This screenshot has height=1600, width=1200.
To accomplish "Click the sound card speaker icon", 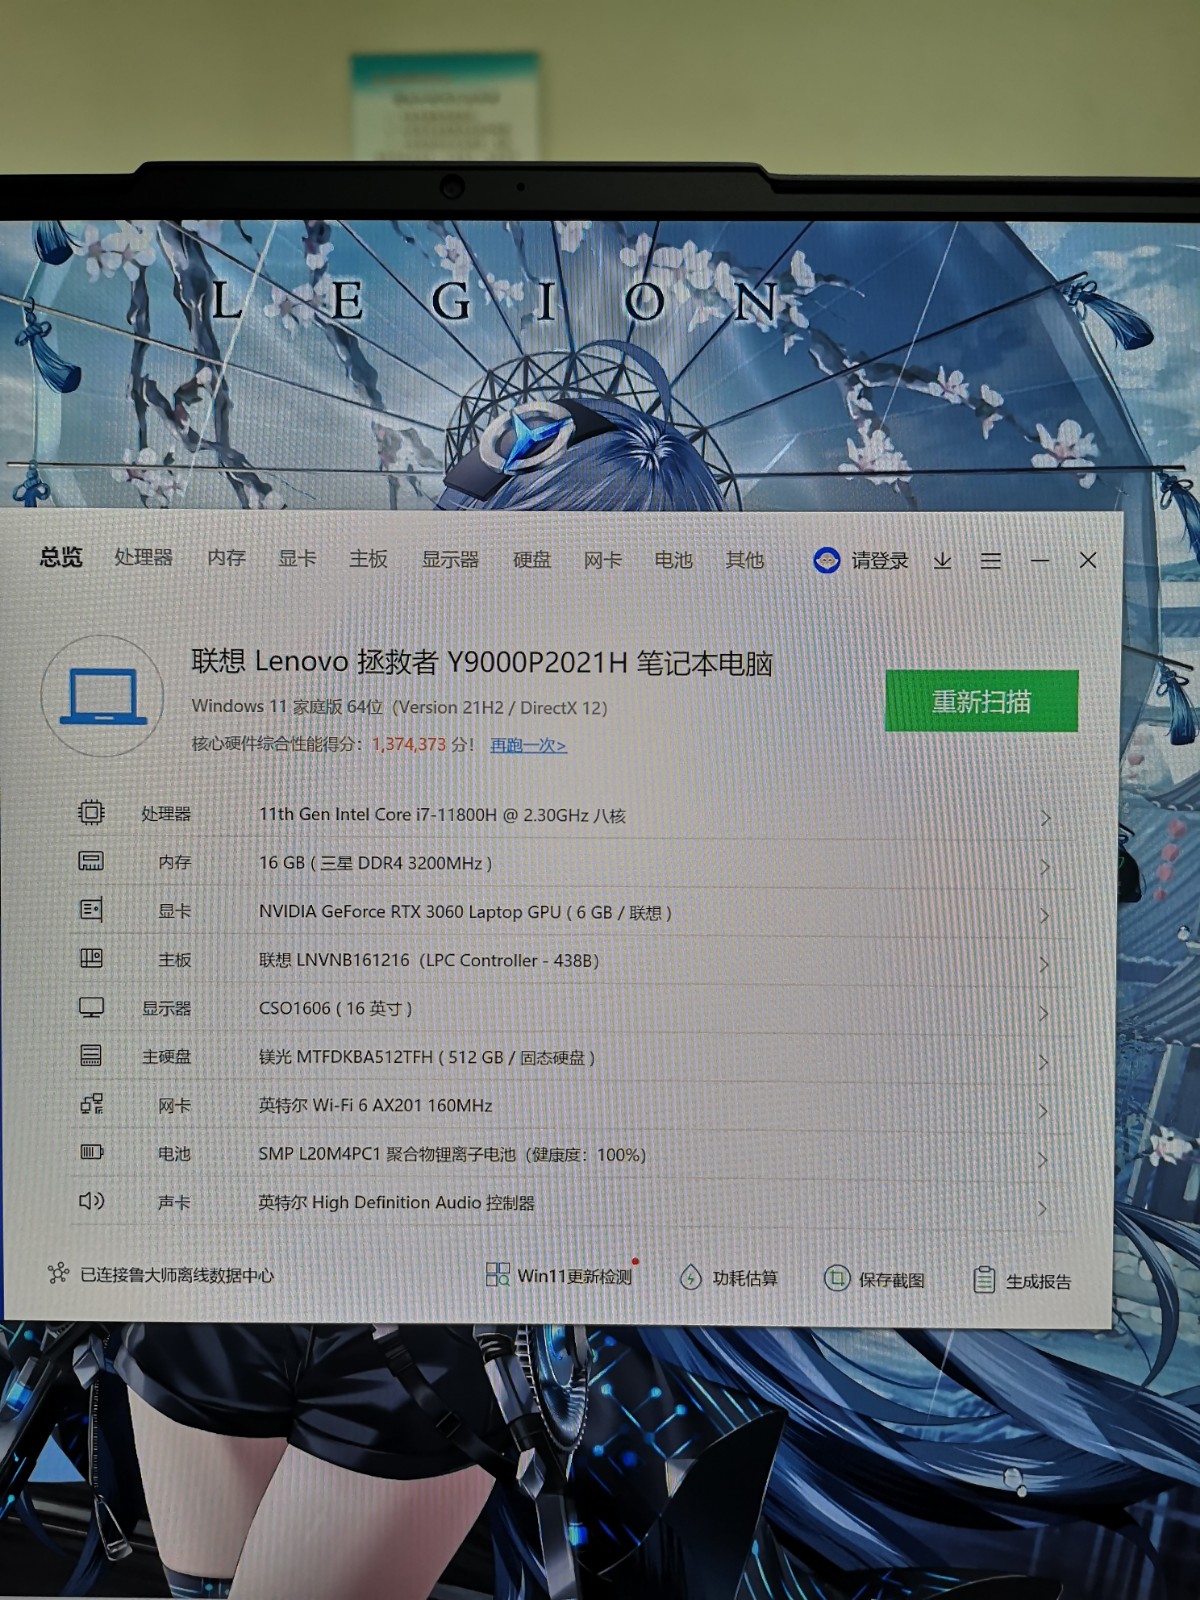I will [91, 1201].
